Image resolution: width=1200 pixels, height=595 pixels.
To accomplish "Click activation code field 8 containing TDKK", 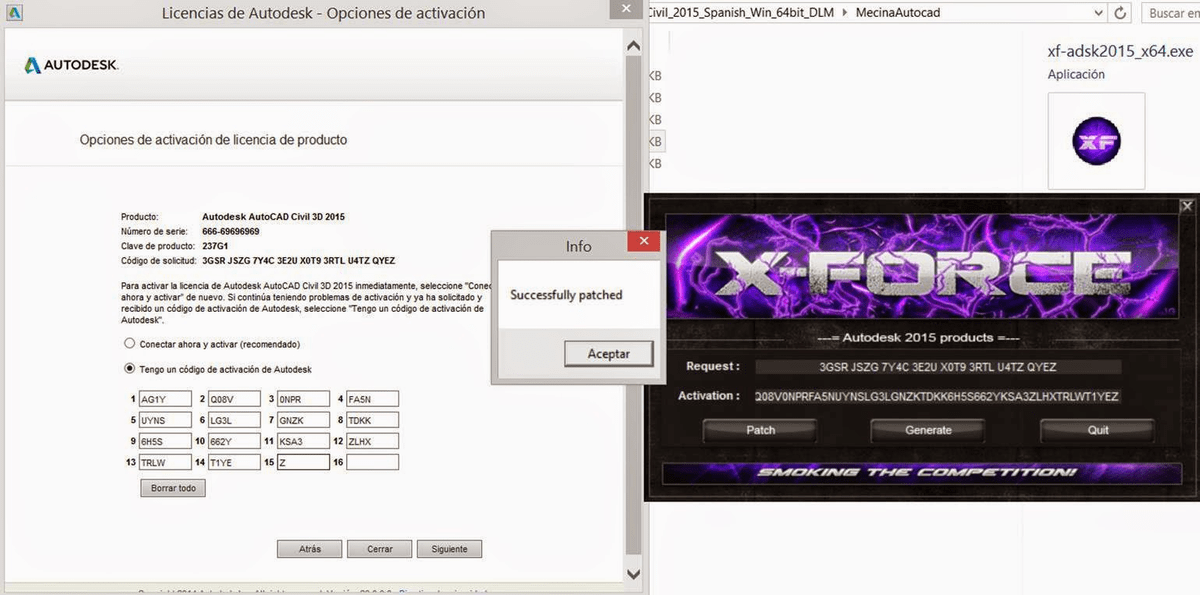I will pyautogui.click(x=372, y=420).
